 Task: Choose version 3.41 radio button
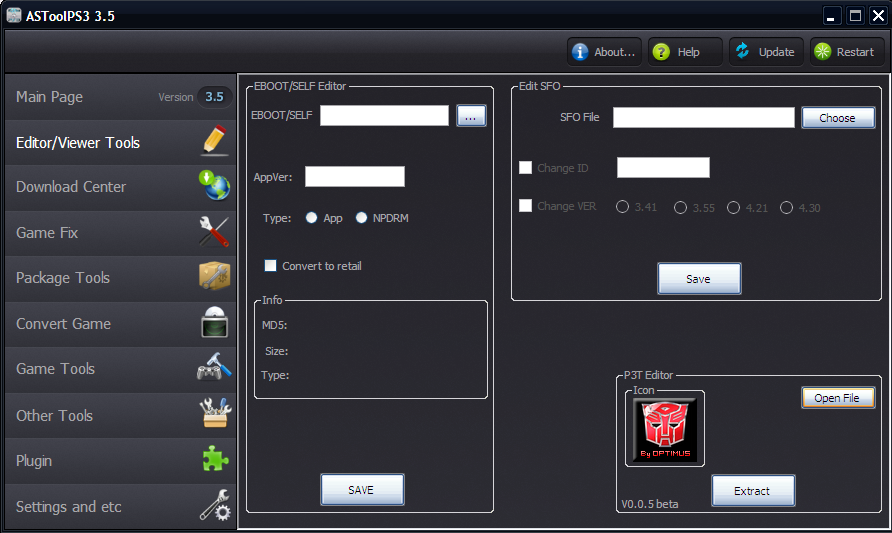pos(622,207)
